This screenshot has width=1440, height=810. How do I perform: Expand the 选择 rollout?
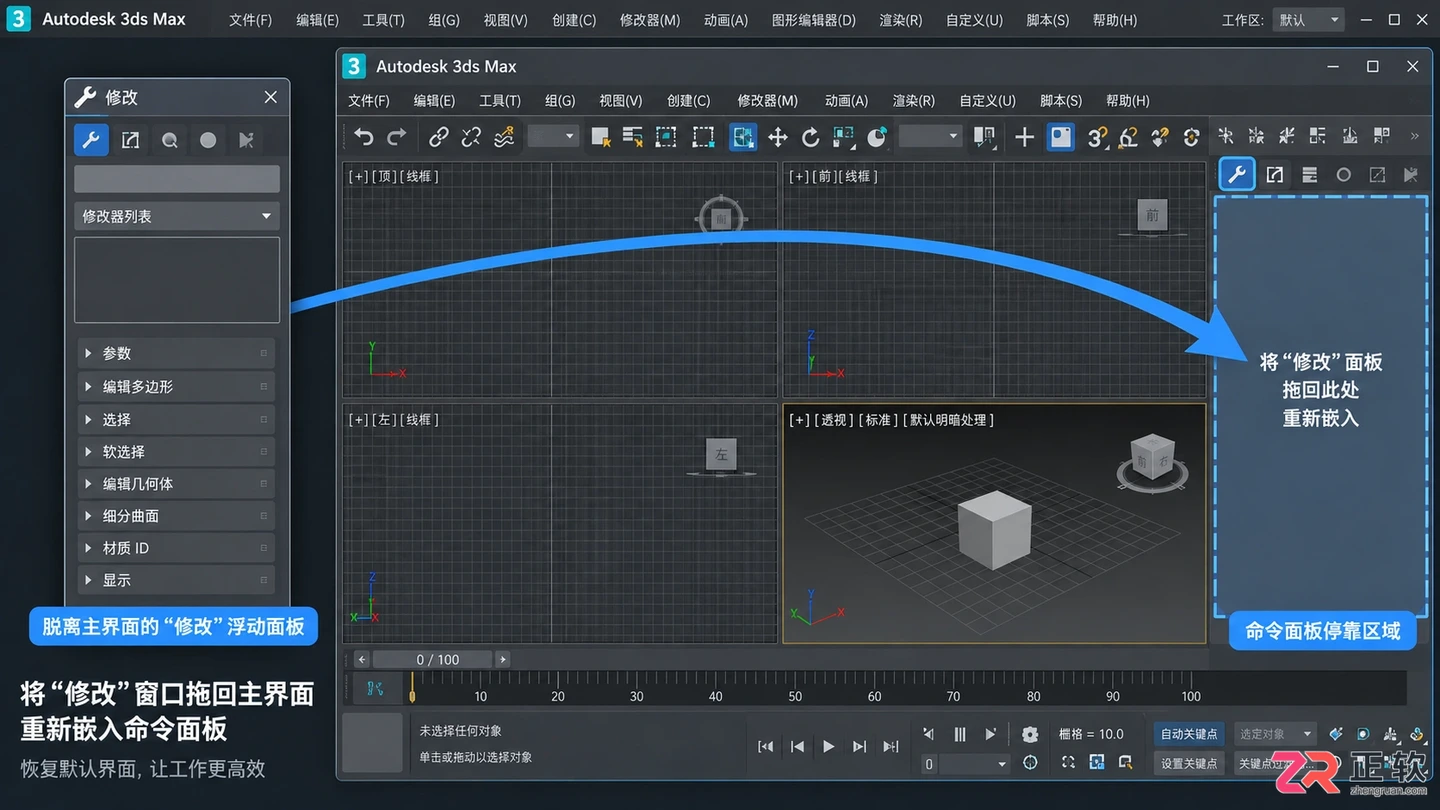(x=176, y=419)
